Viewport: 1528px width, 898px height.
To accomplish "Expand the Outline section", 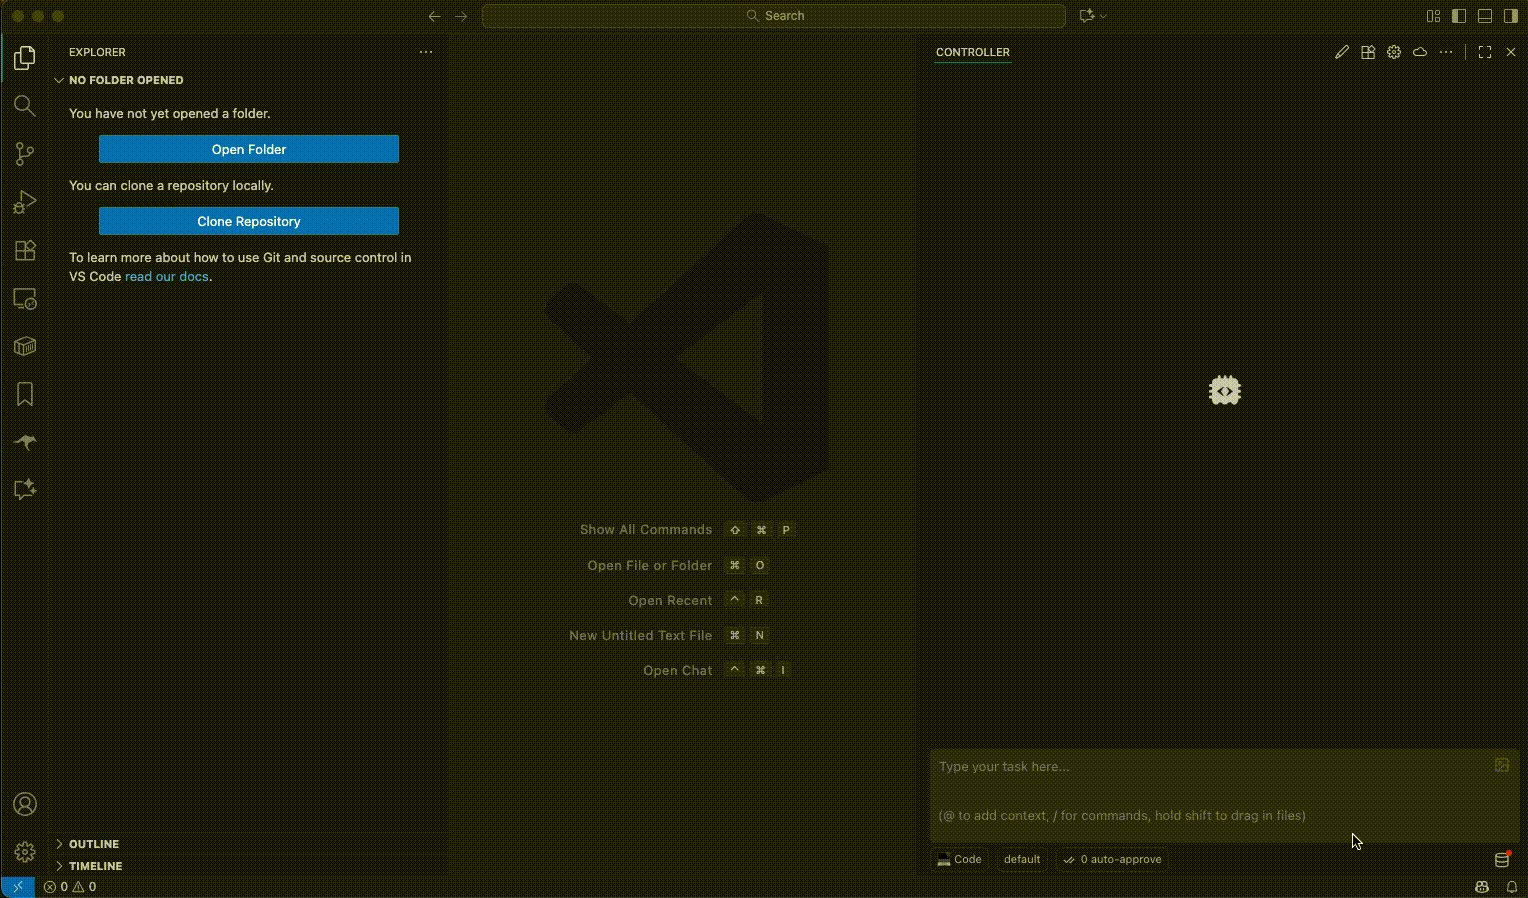I will [93, 844].
